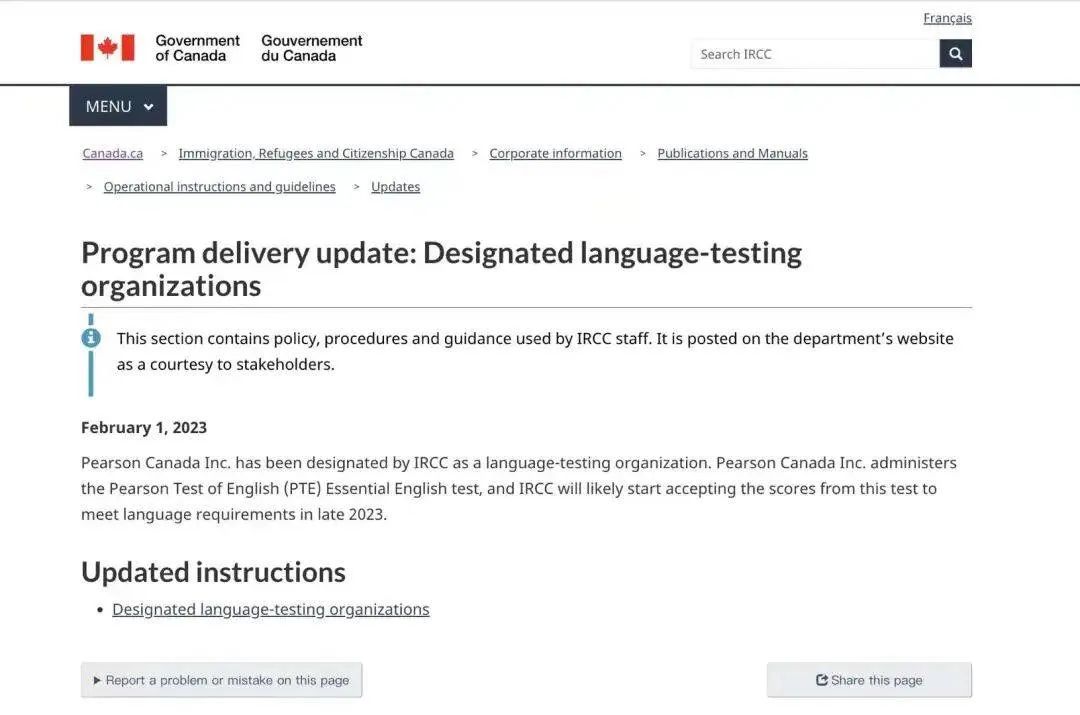This screenshot has width=1080, height=715.
Task: Open Canada.ca breadcrumb link
Action: pyautogui.click(x=113, y=154)
